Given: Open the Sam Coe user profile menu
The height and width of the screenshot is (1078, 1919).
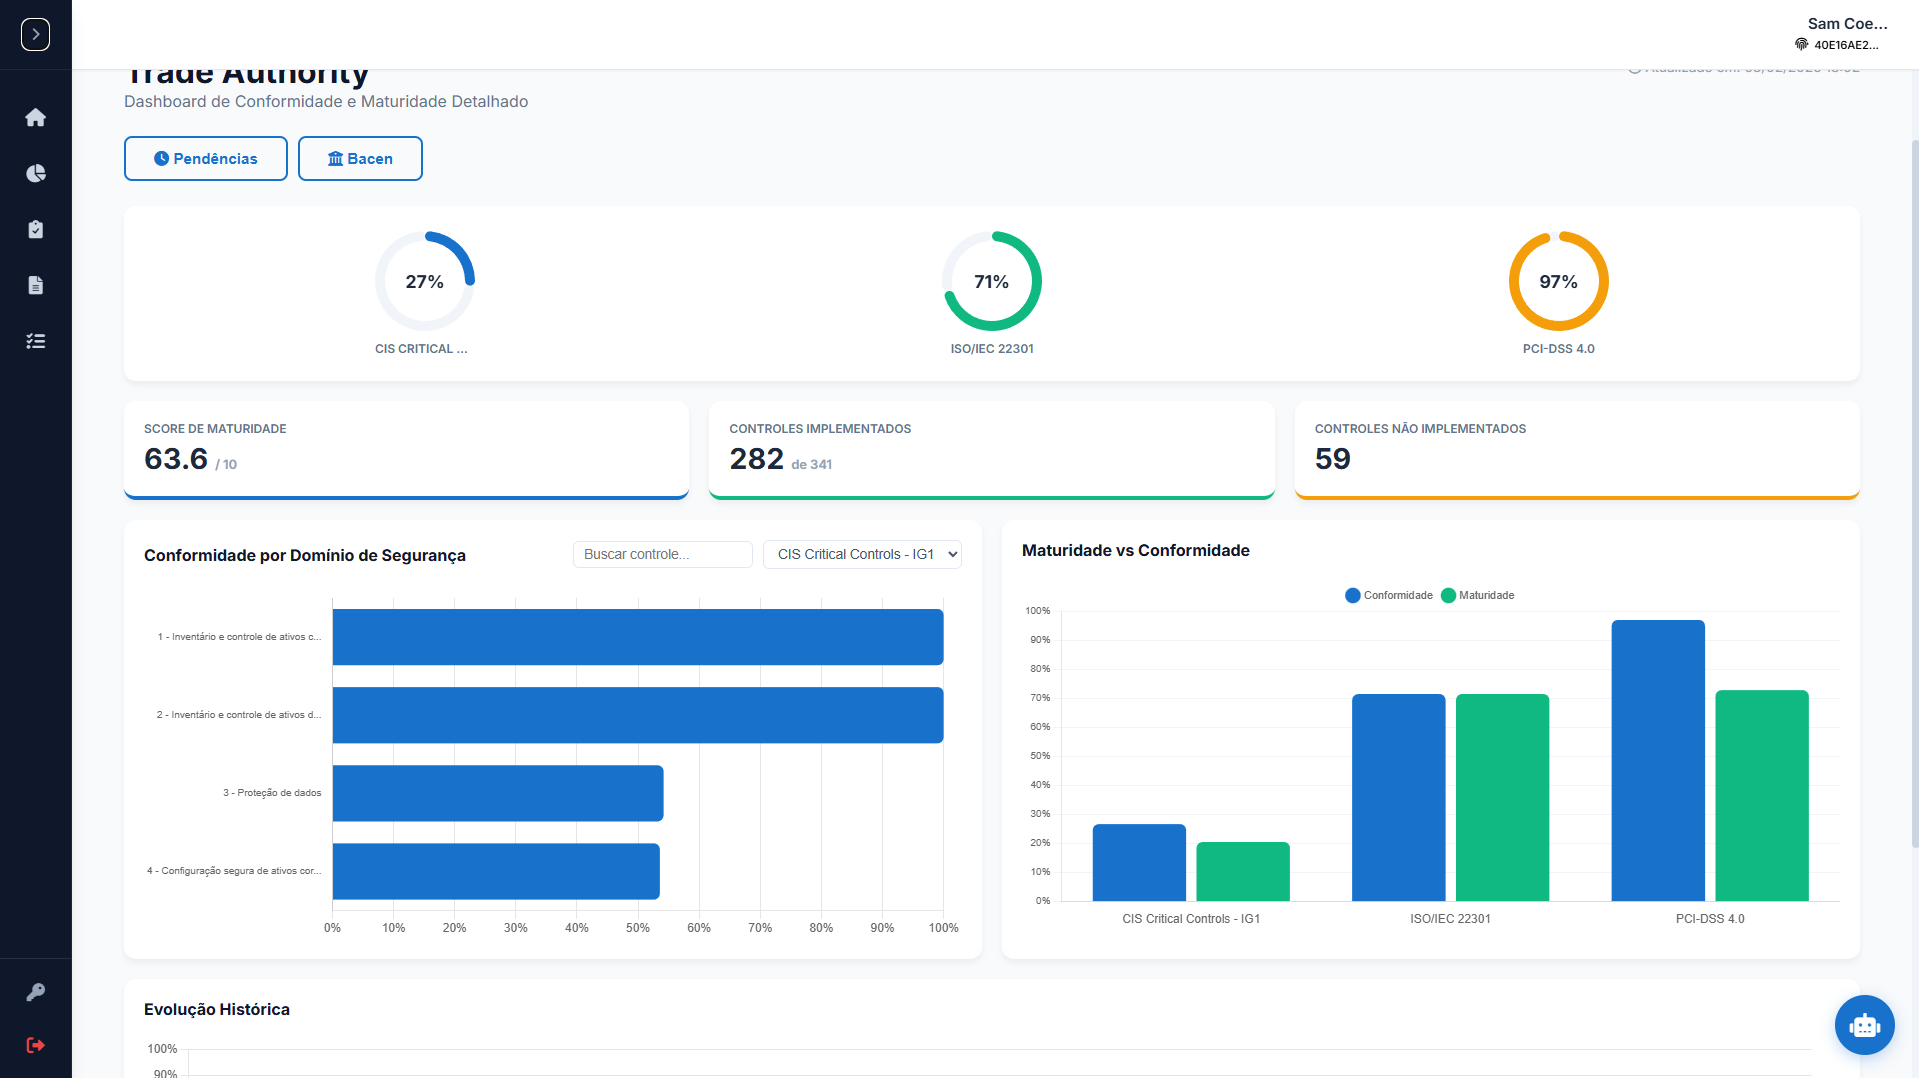Looking at the screenshot, I should point(1841,33).
